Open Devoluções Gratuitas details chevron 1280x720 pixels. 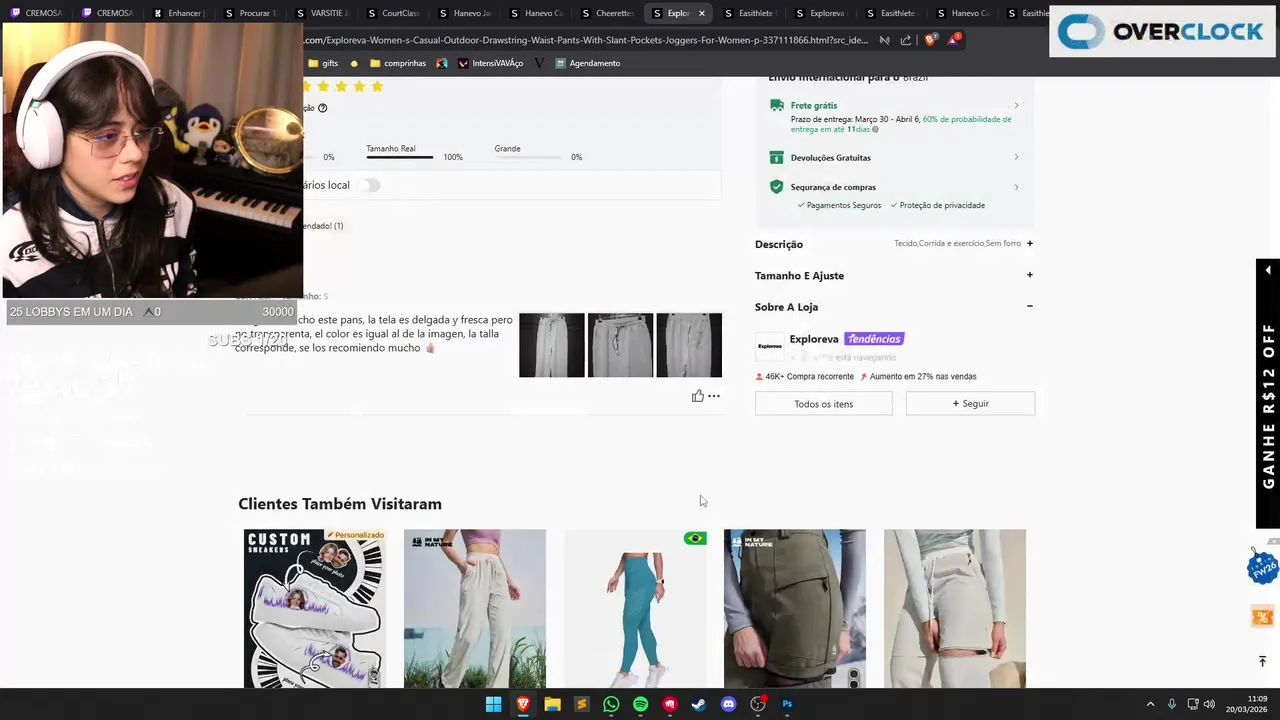point(1016,157)
